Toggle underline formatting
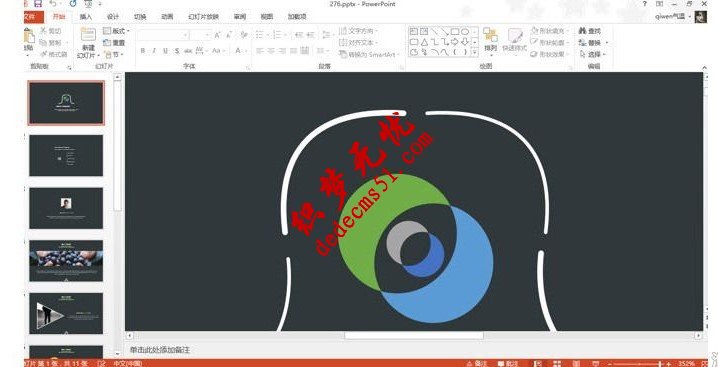Viewport: 718px width, 367px height. tap(165, 51)
